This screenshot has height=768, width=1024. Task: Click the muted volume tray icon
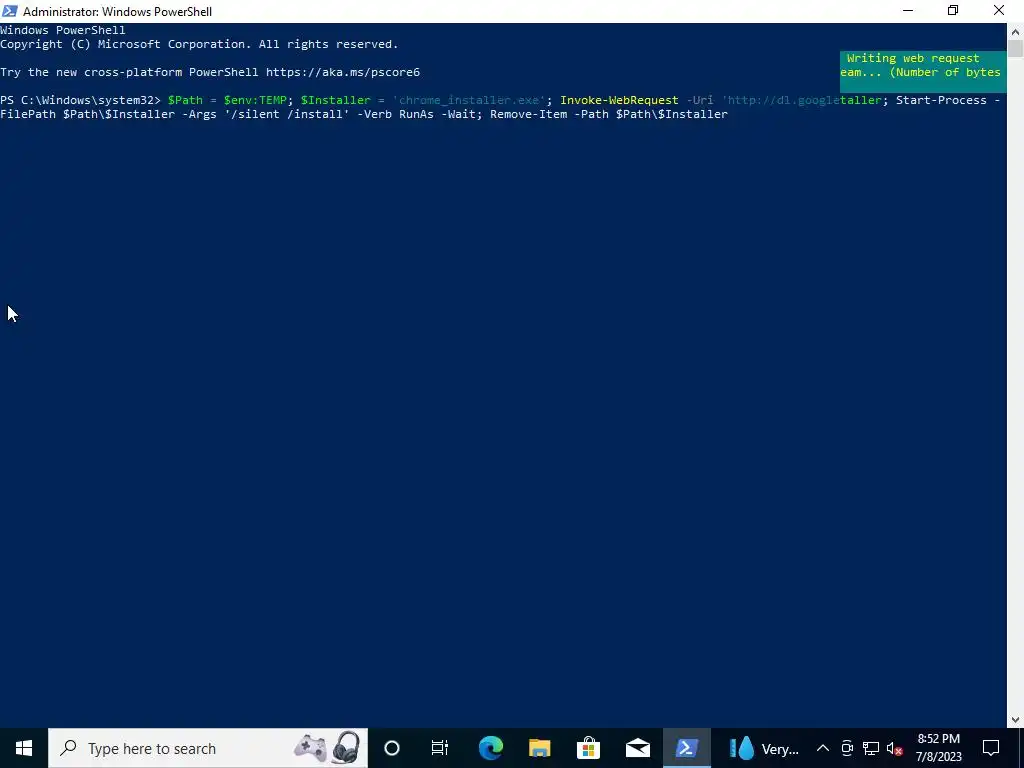895,748
